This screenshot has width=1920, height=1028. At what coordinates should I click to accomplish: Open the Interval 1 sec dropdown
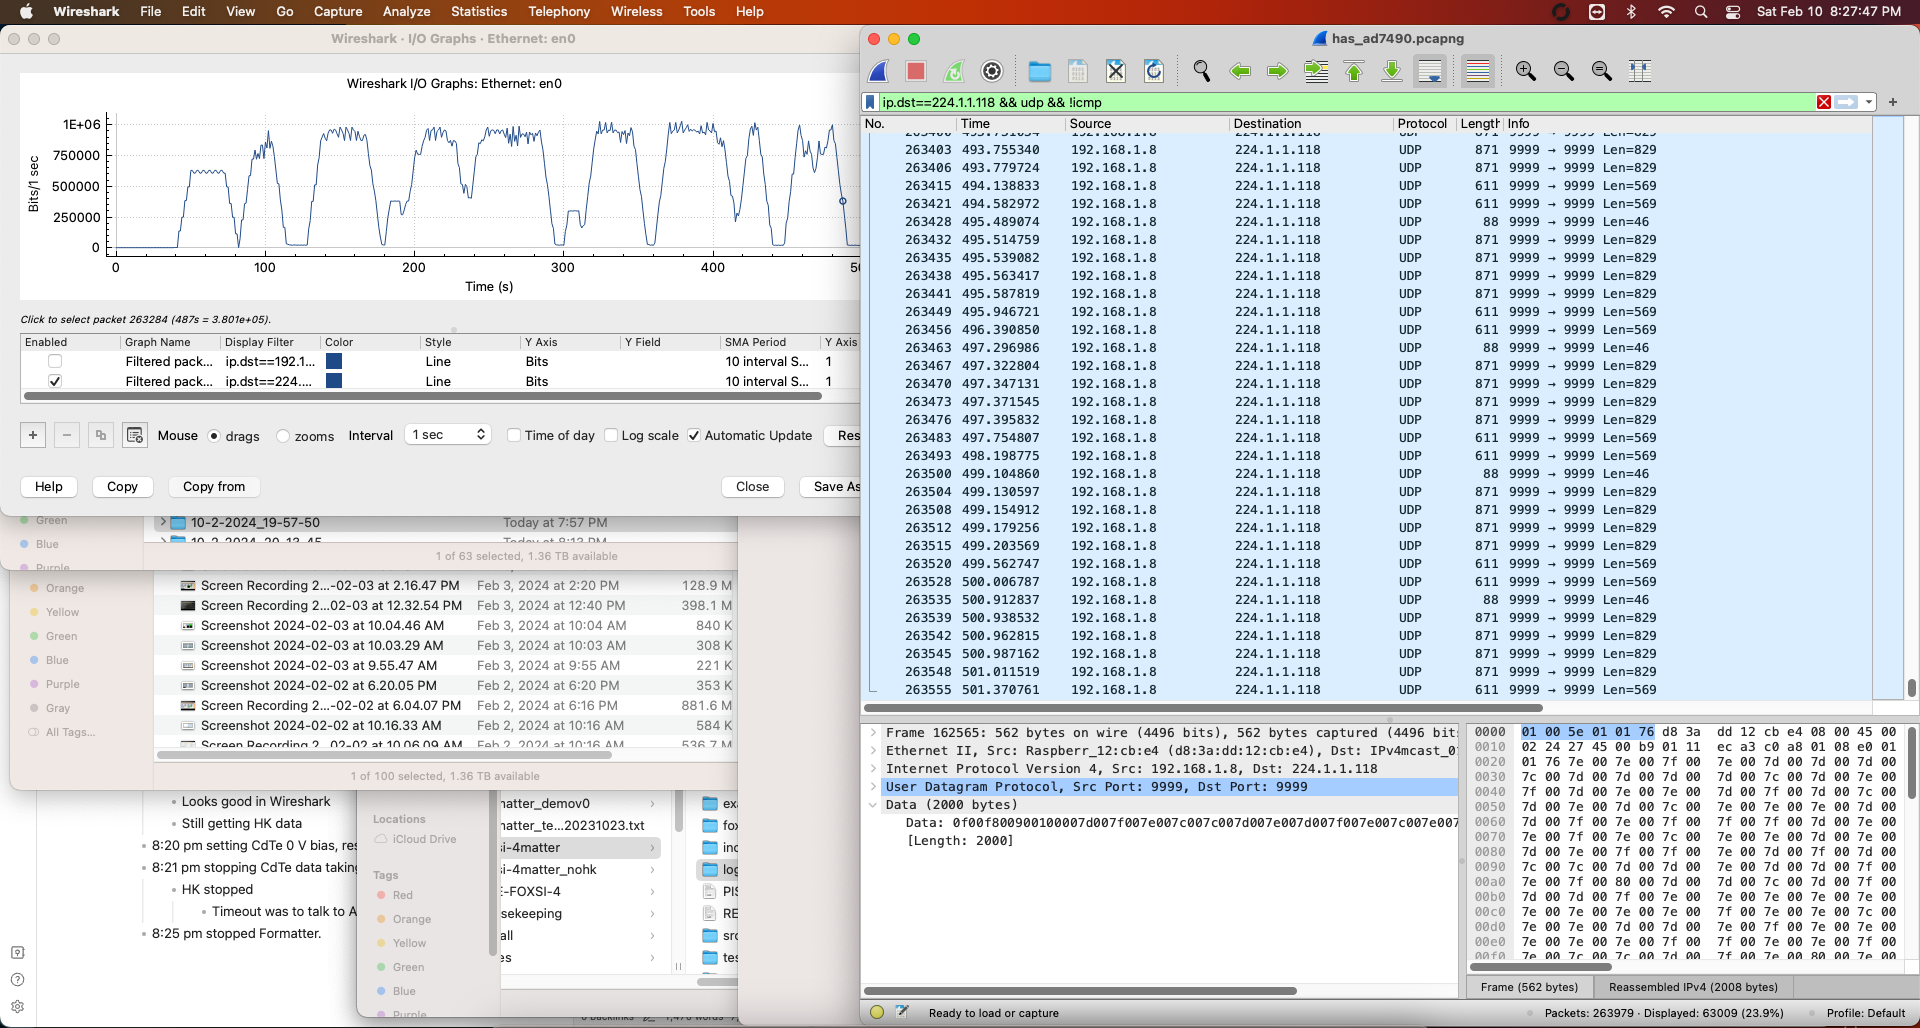click(448, 435)
